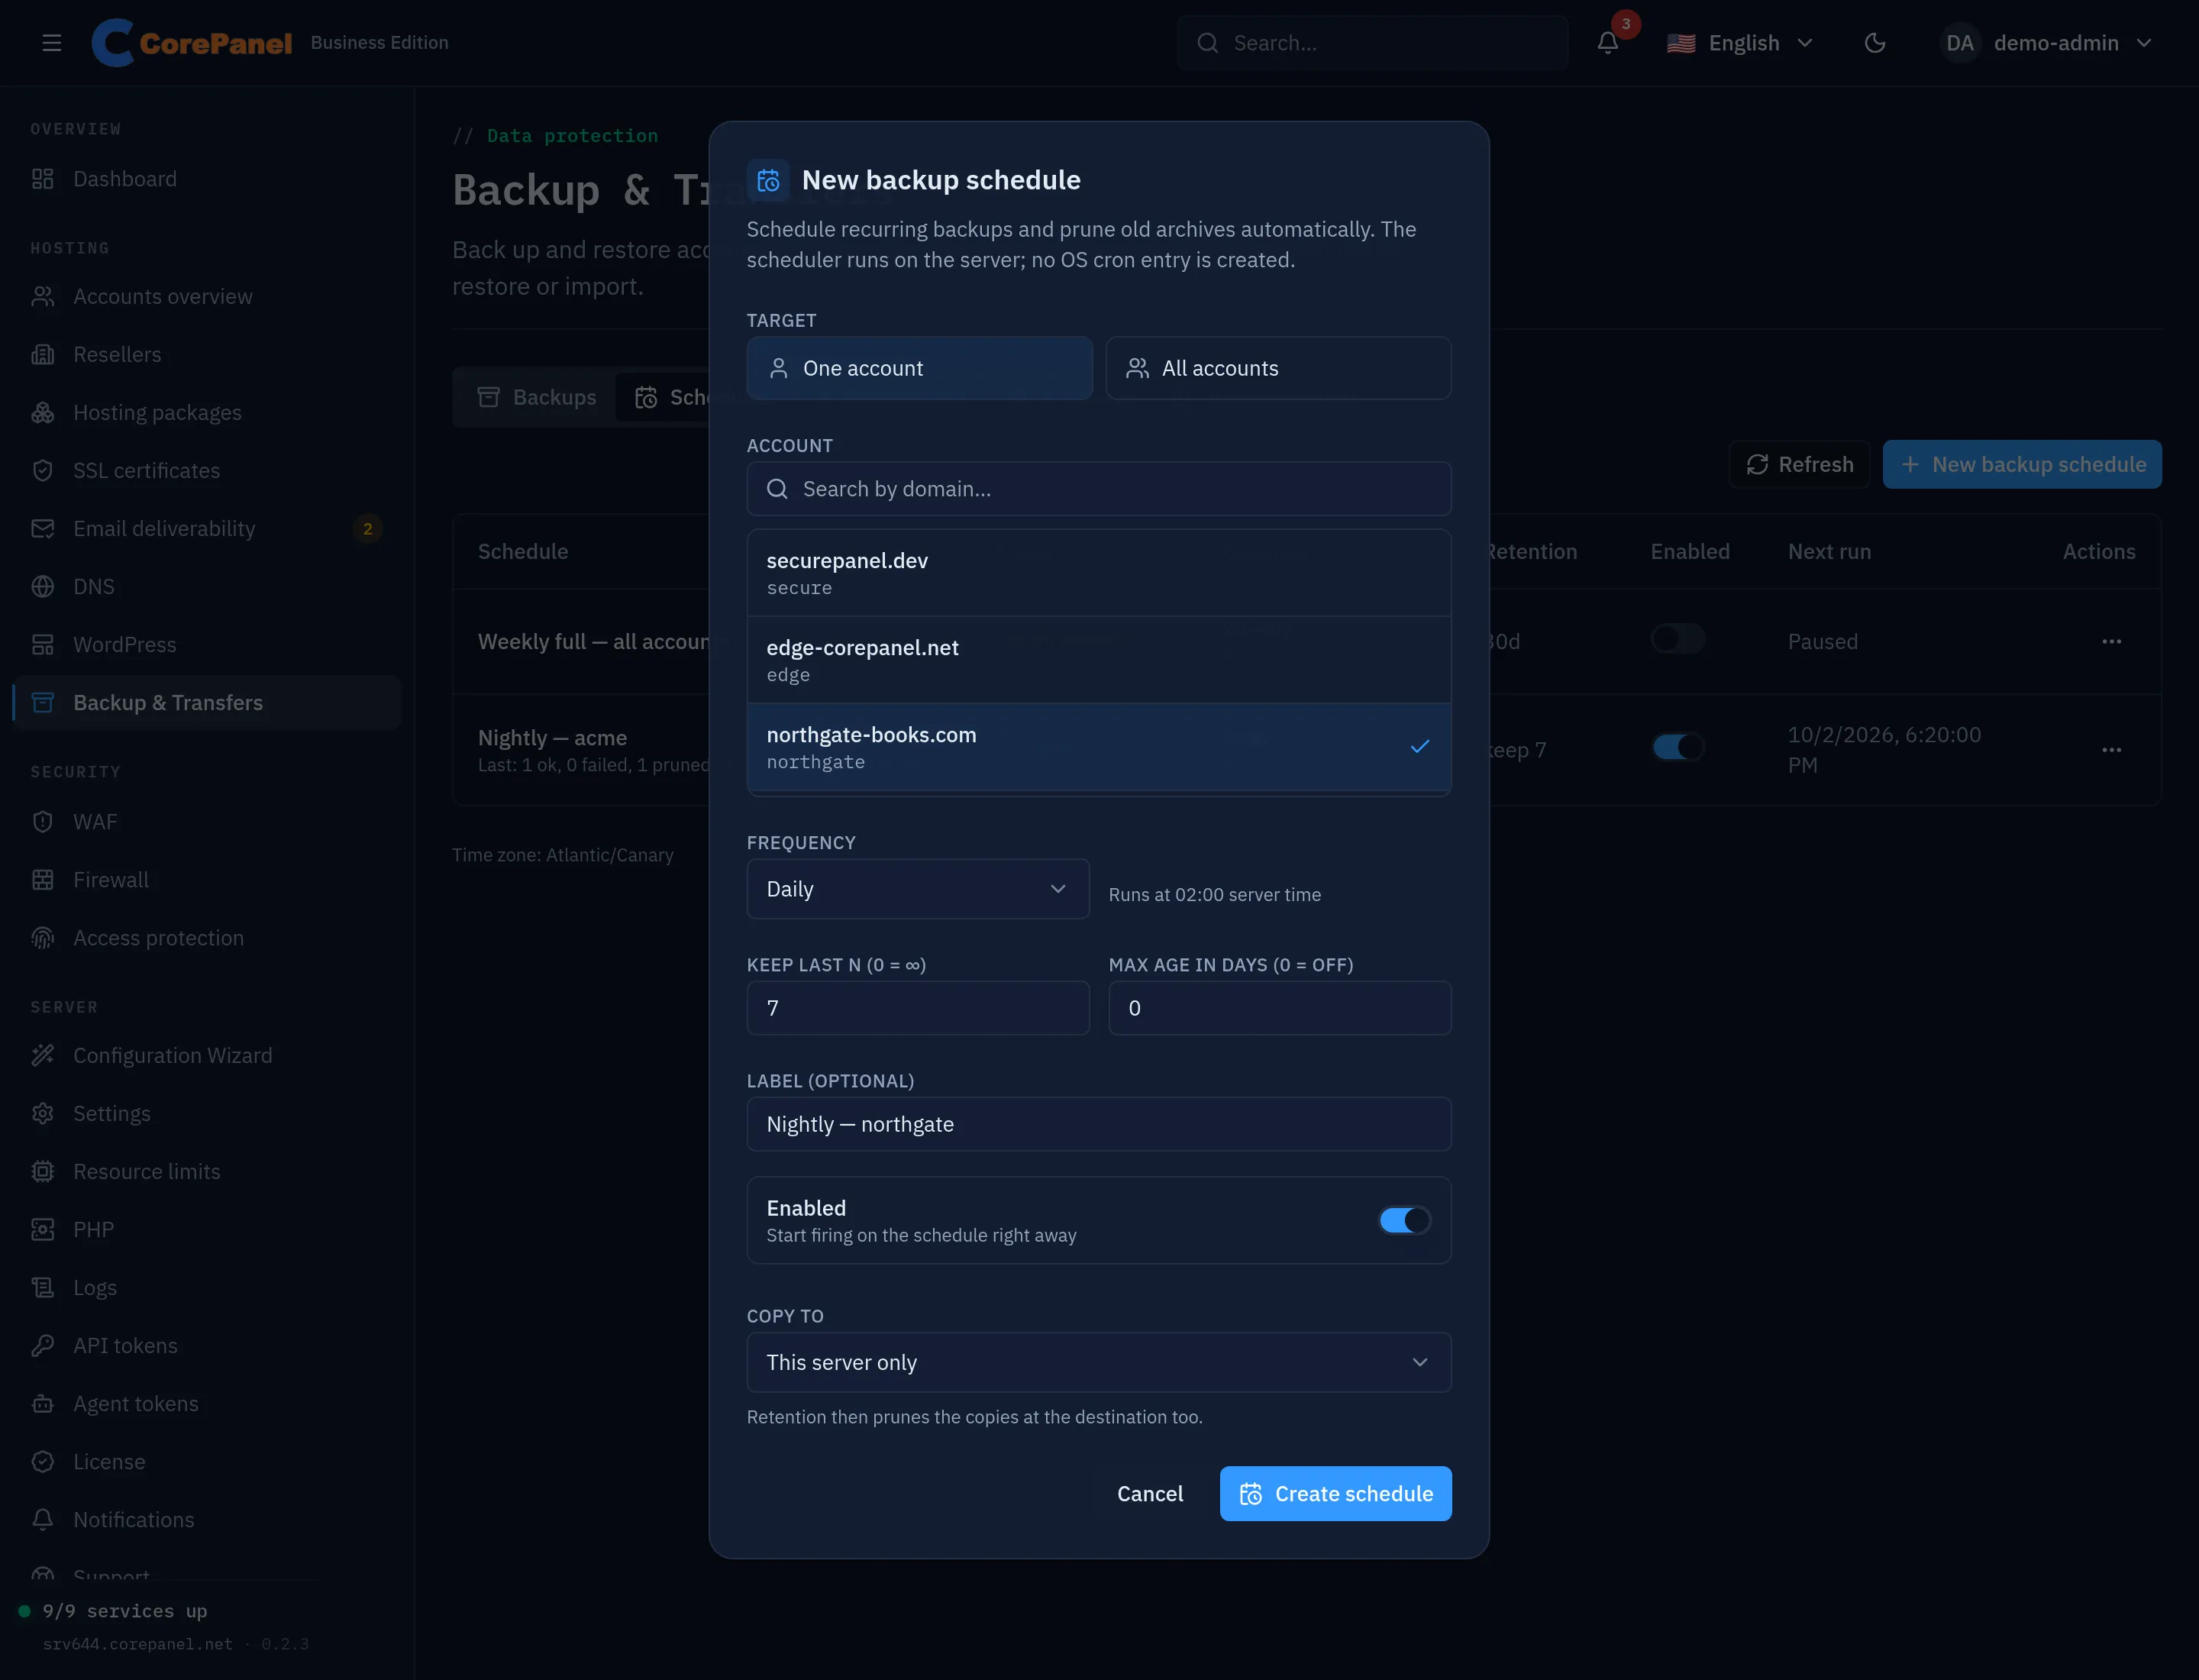The height and width of the screenshot is (1680, 2199).
Task: Open the notifications bell
Action: pos(1607,43)
